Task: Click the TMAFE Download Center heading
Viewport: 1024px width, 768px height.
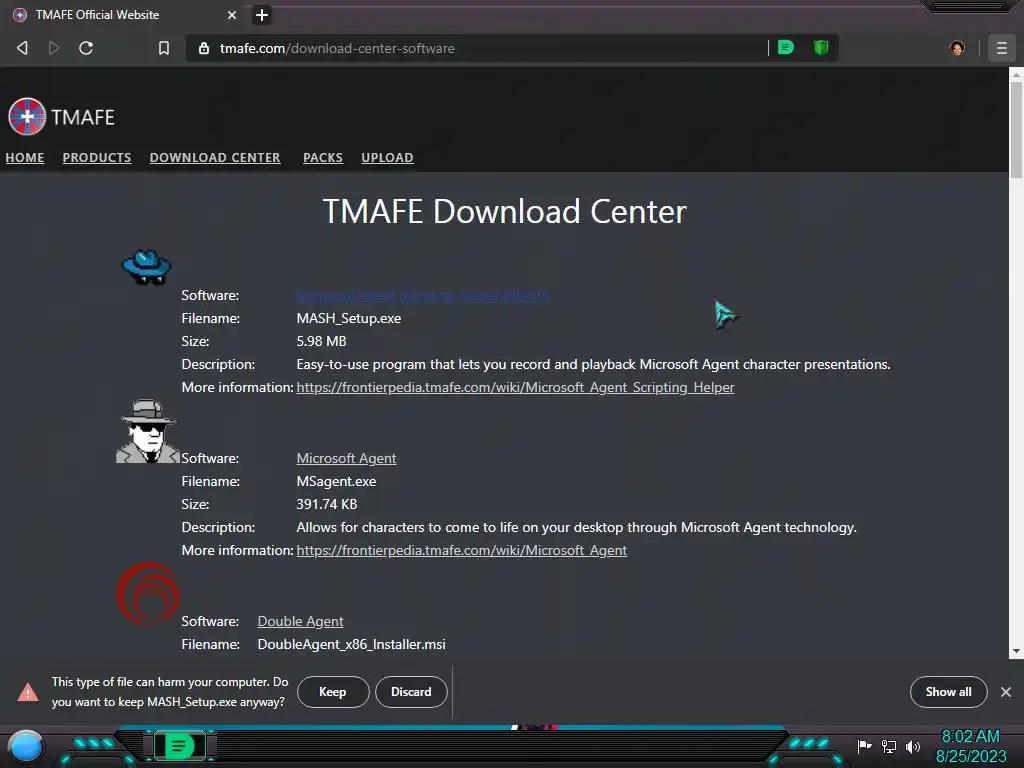Action: click(x=505, y=212)
